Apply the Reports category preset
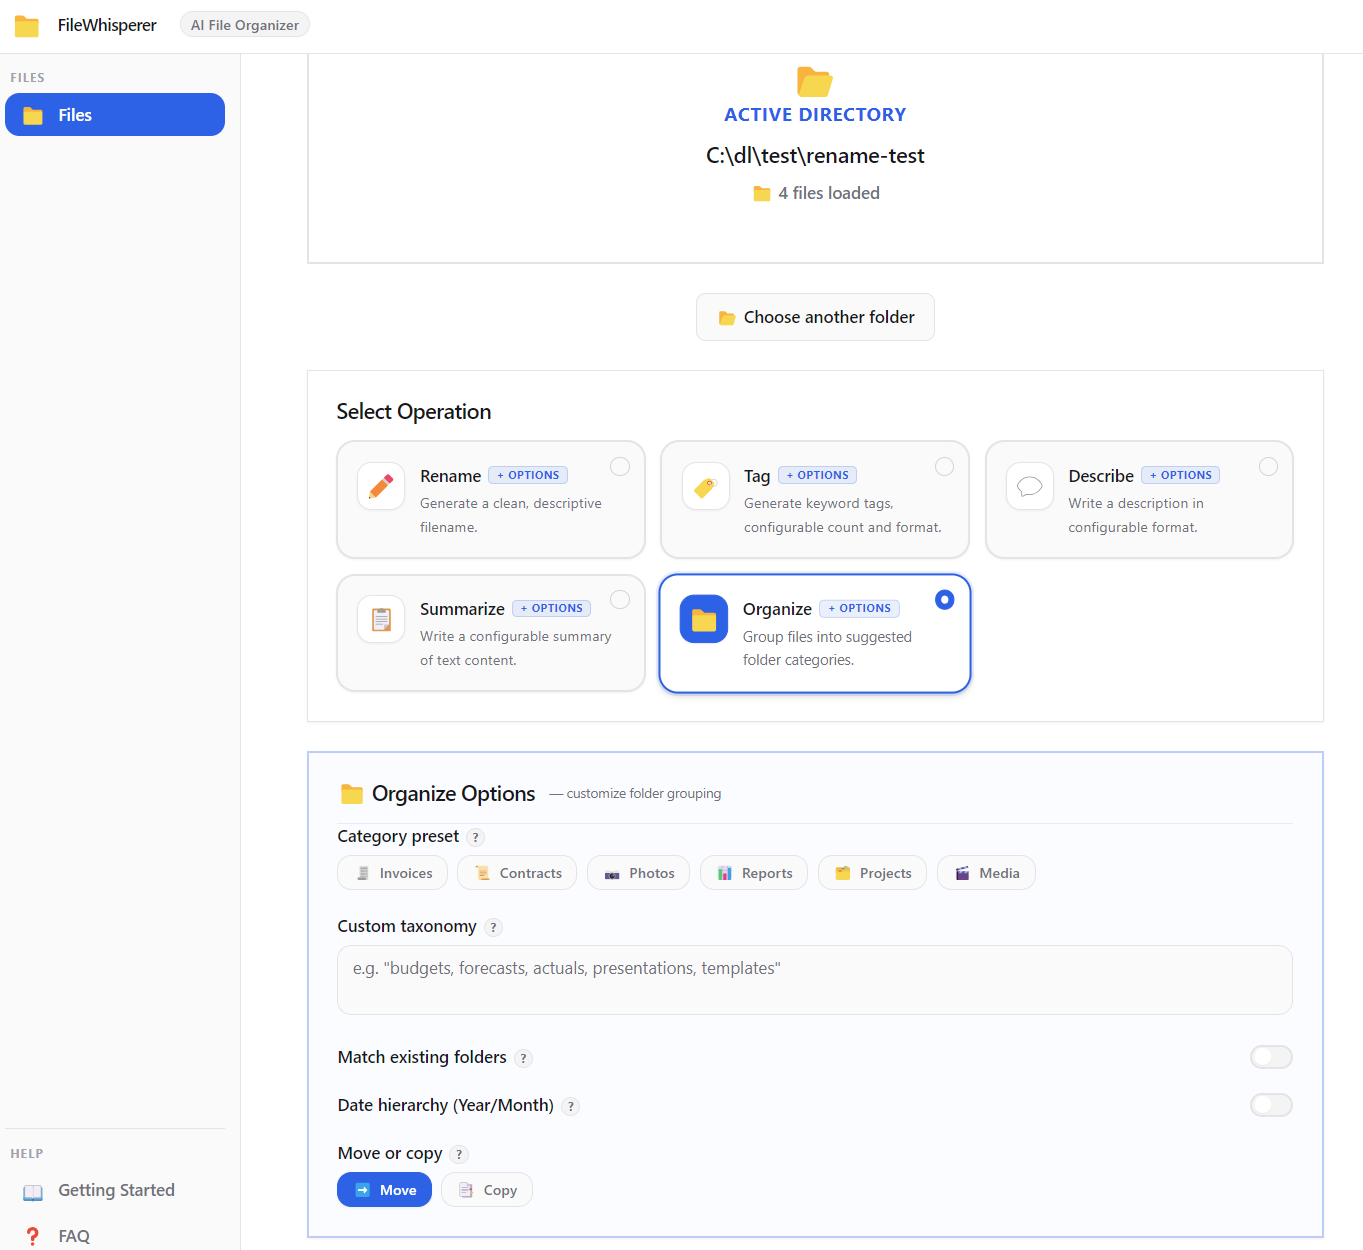Image resolution: width=1363 pixels, height=1250 pixels. tap(754, 873)
